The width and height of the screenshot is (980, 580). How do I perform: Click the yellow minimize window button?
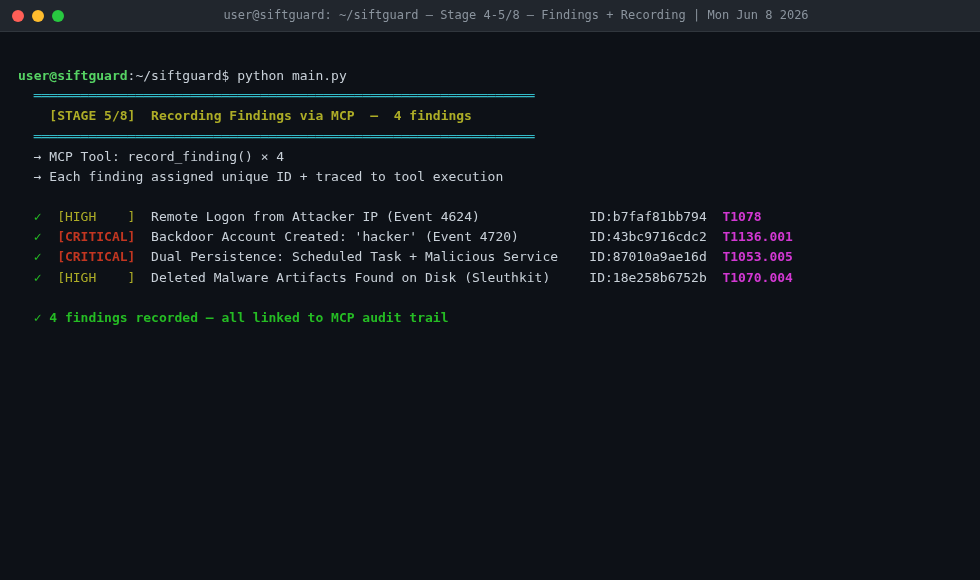click(38, 16)
